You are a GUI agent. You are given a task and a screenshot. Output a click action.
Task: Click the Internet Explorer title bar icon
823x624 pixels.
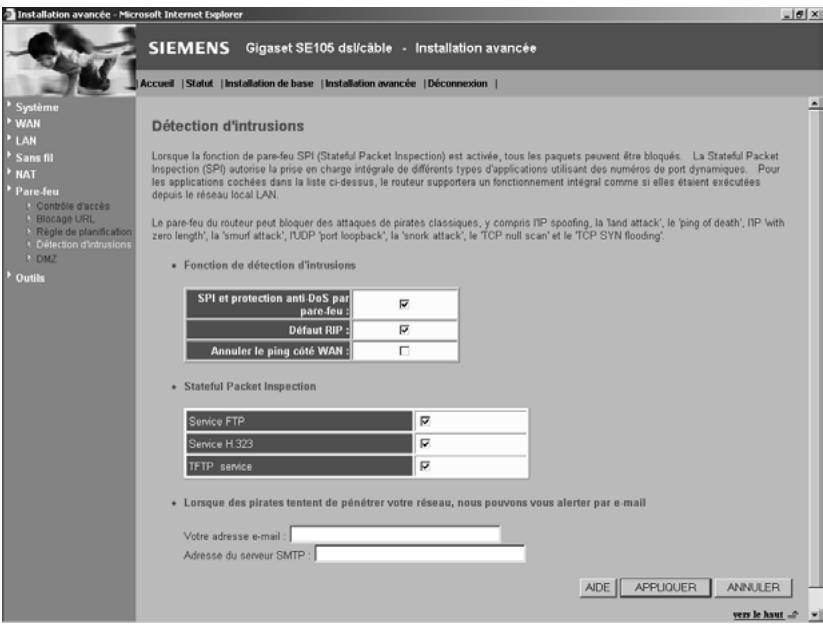(x=9, y=14)
